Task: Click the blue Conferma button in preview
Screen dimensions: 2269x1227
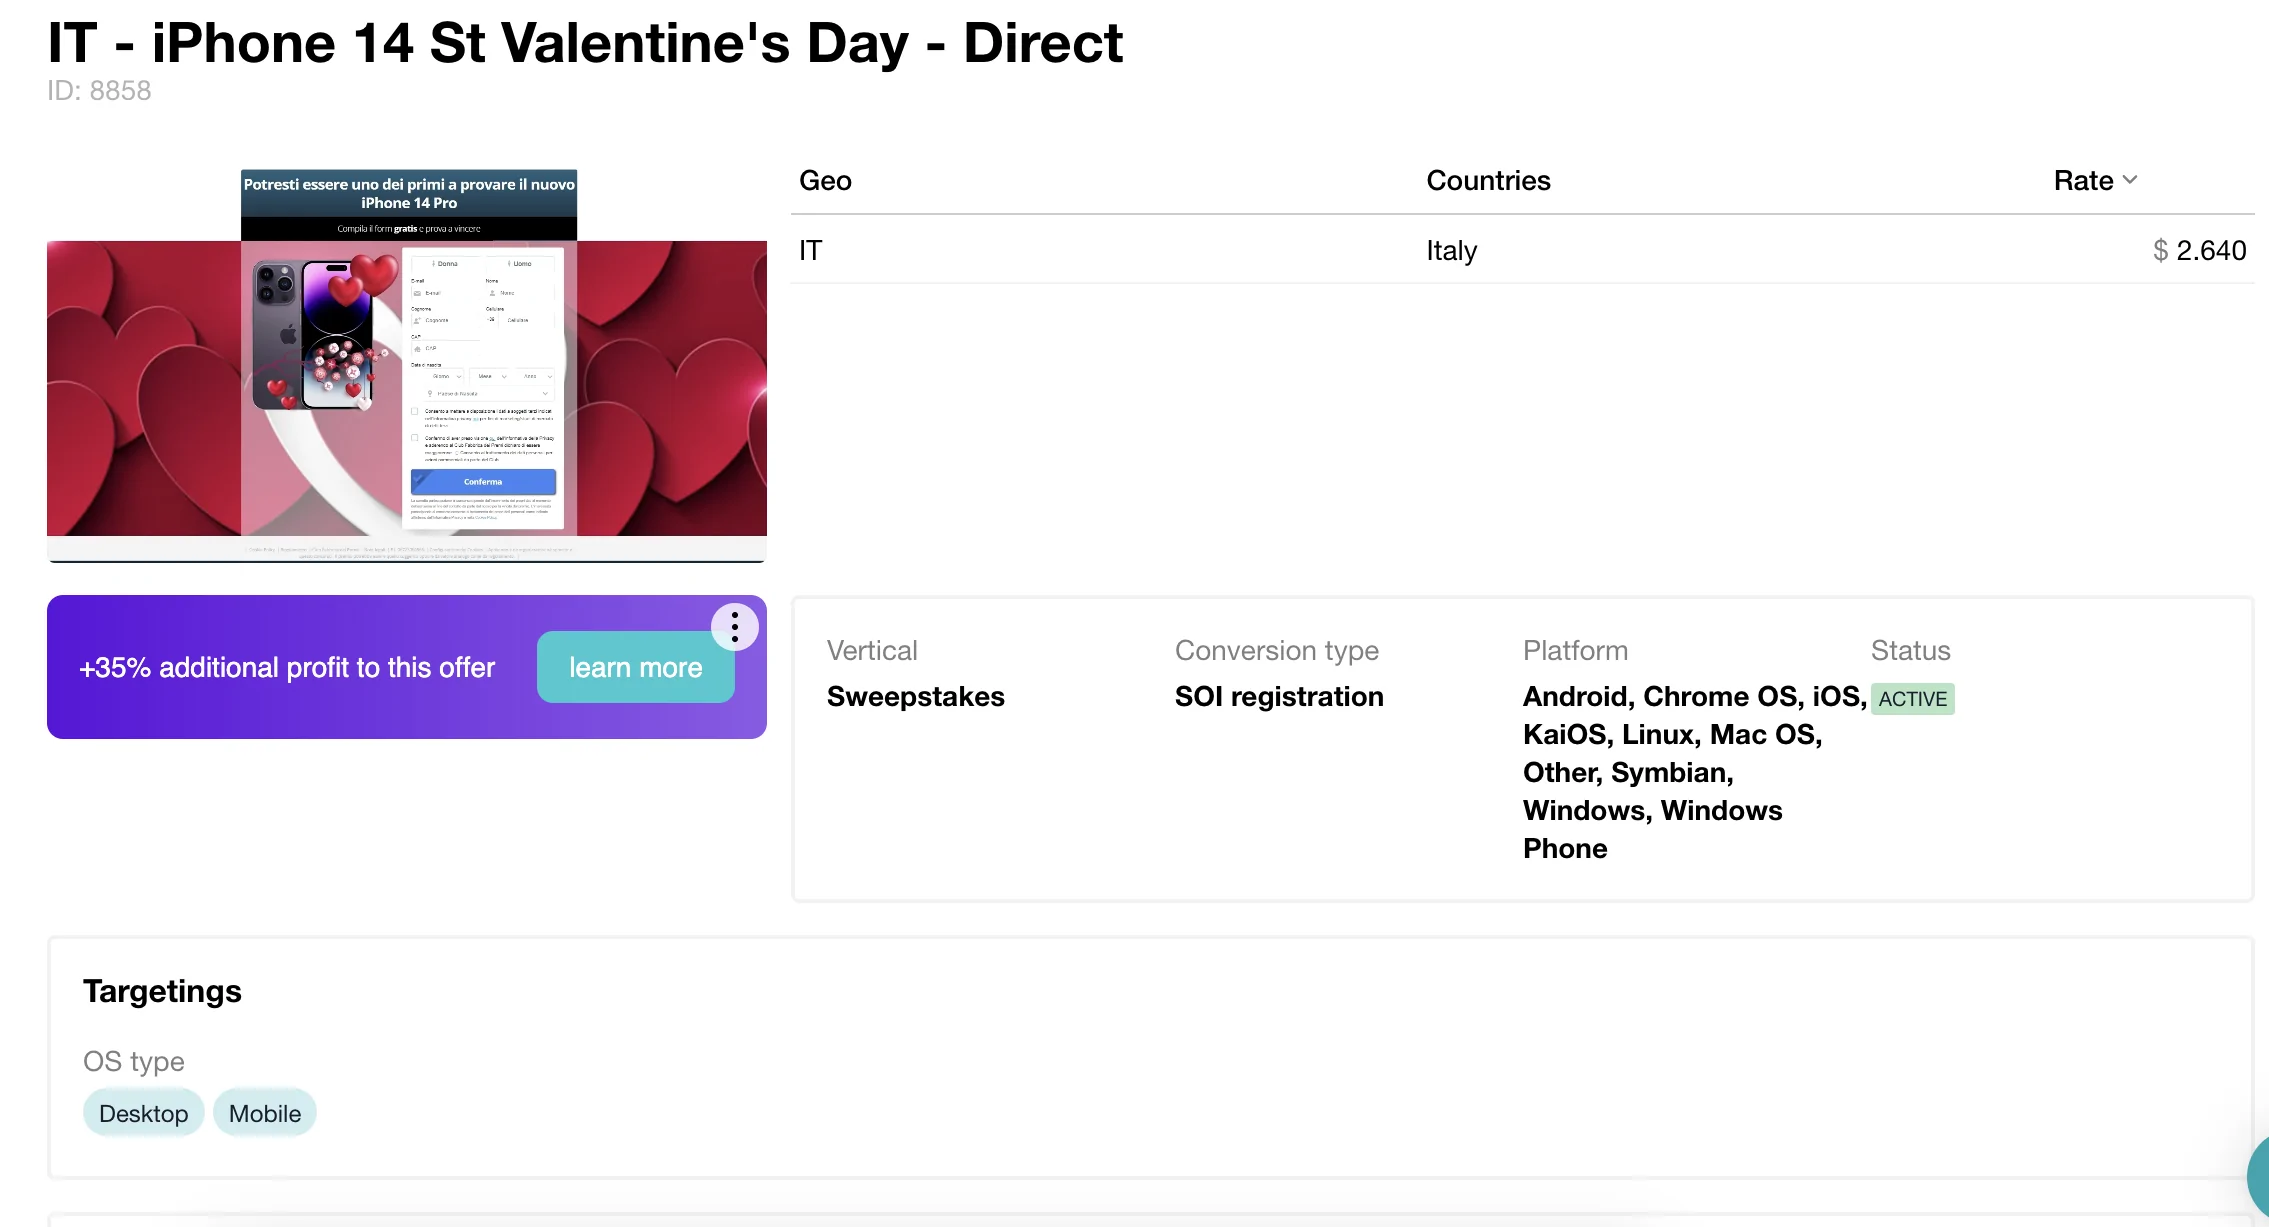Action: click(x=483, y=482)
